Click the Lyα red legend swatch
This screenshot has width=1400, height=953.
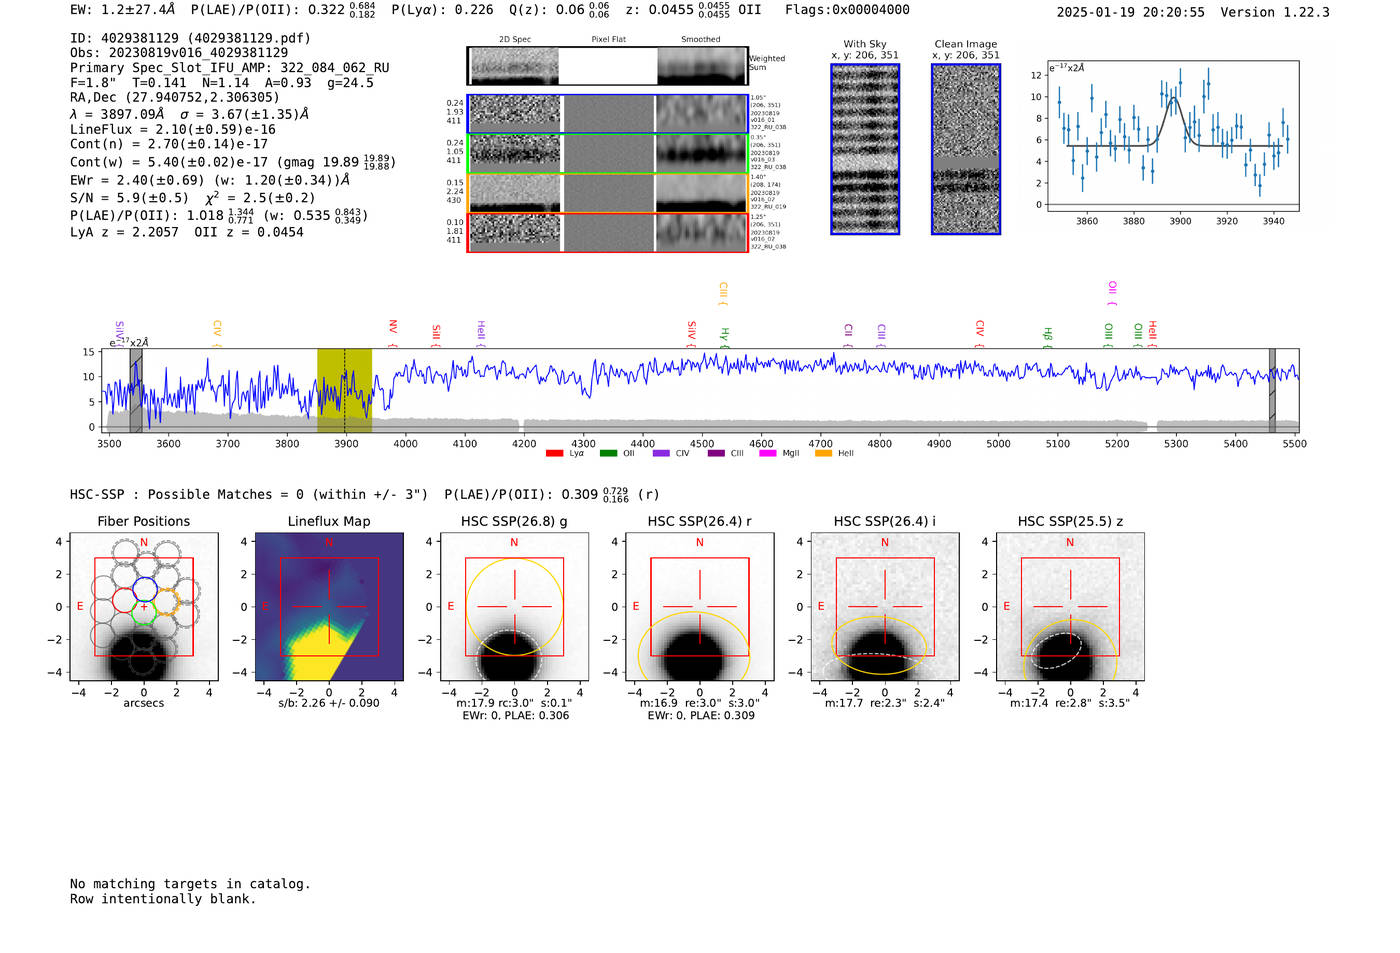click(554, 453)
